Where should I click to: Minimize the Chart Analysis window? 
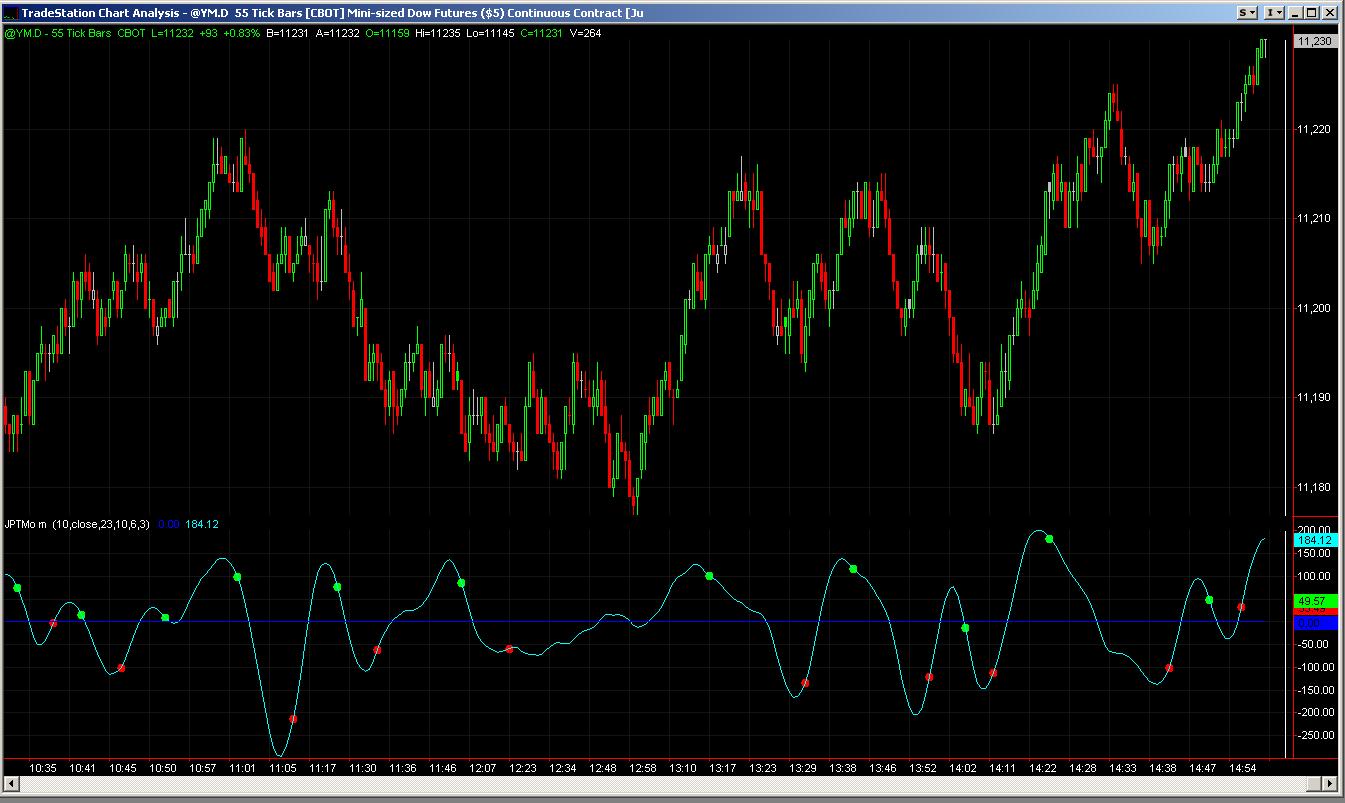click(x=1296, y=12)
